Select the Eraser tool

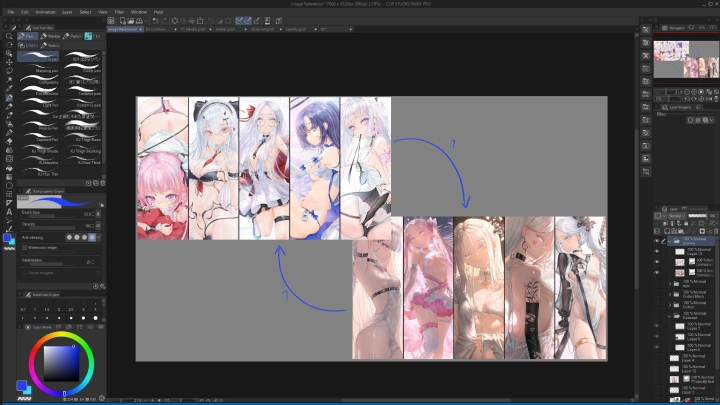(9, 141)
